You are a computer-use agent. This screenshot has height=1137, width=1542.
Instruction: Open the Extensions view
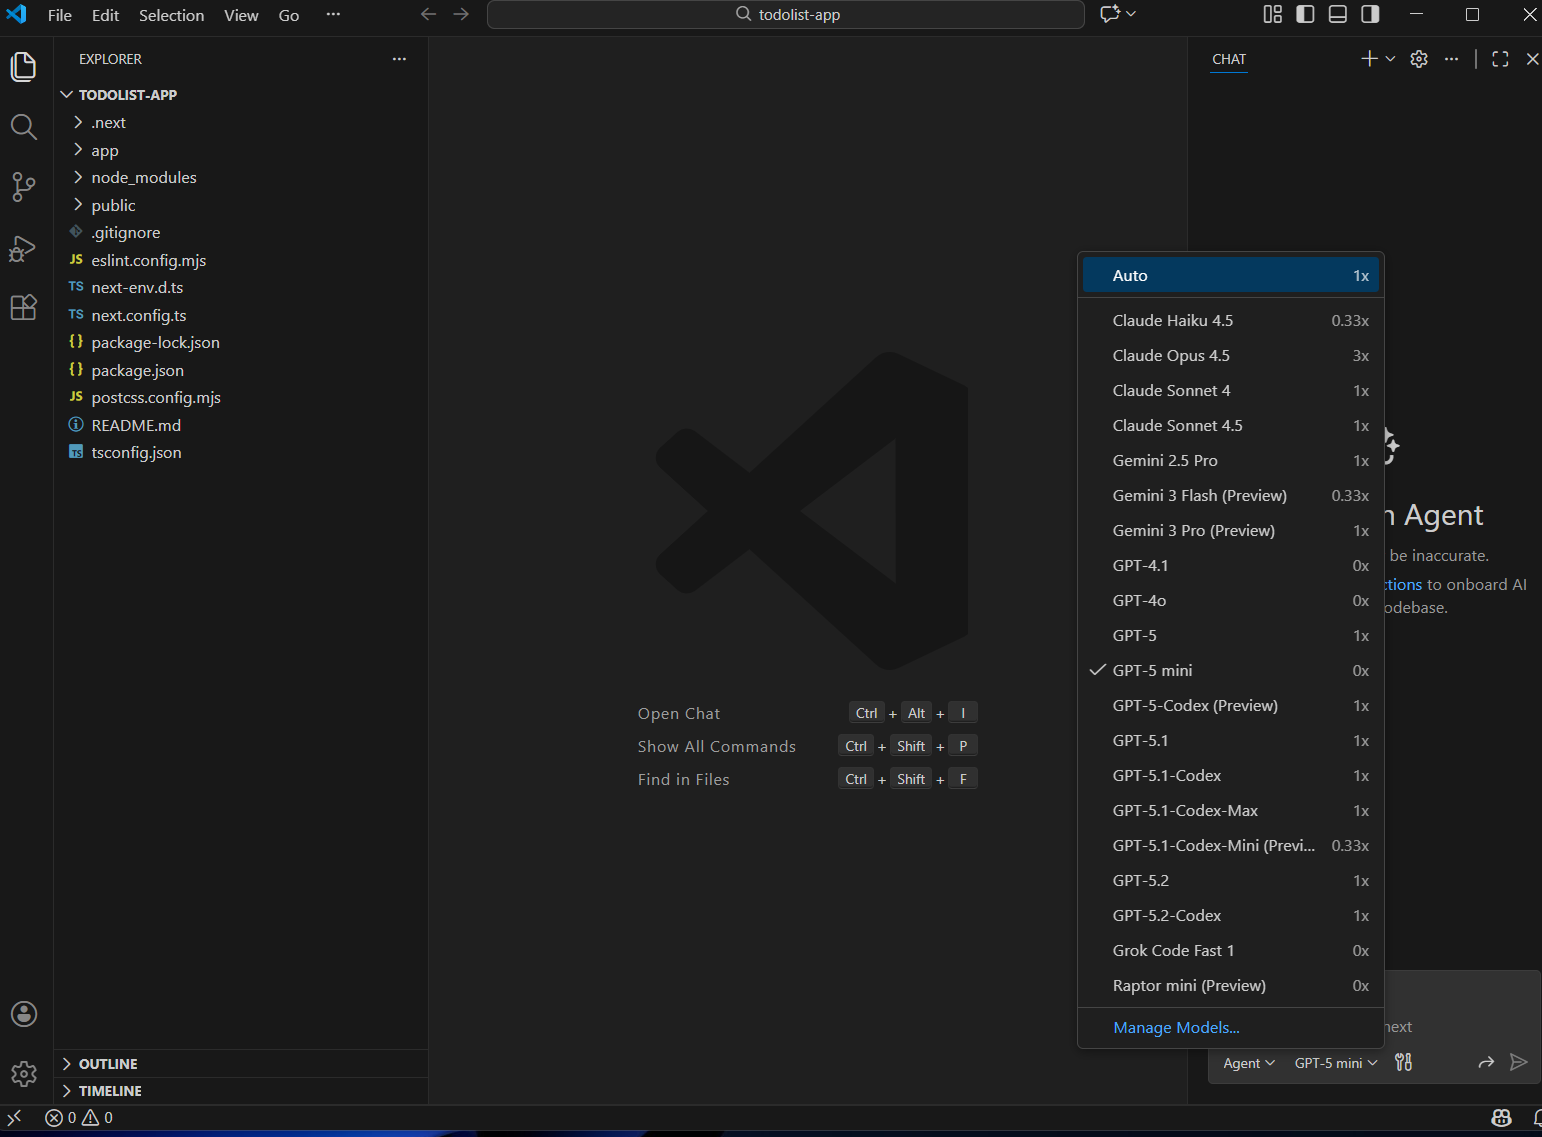coord(23,307)
